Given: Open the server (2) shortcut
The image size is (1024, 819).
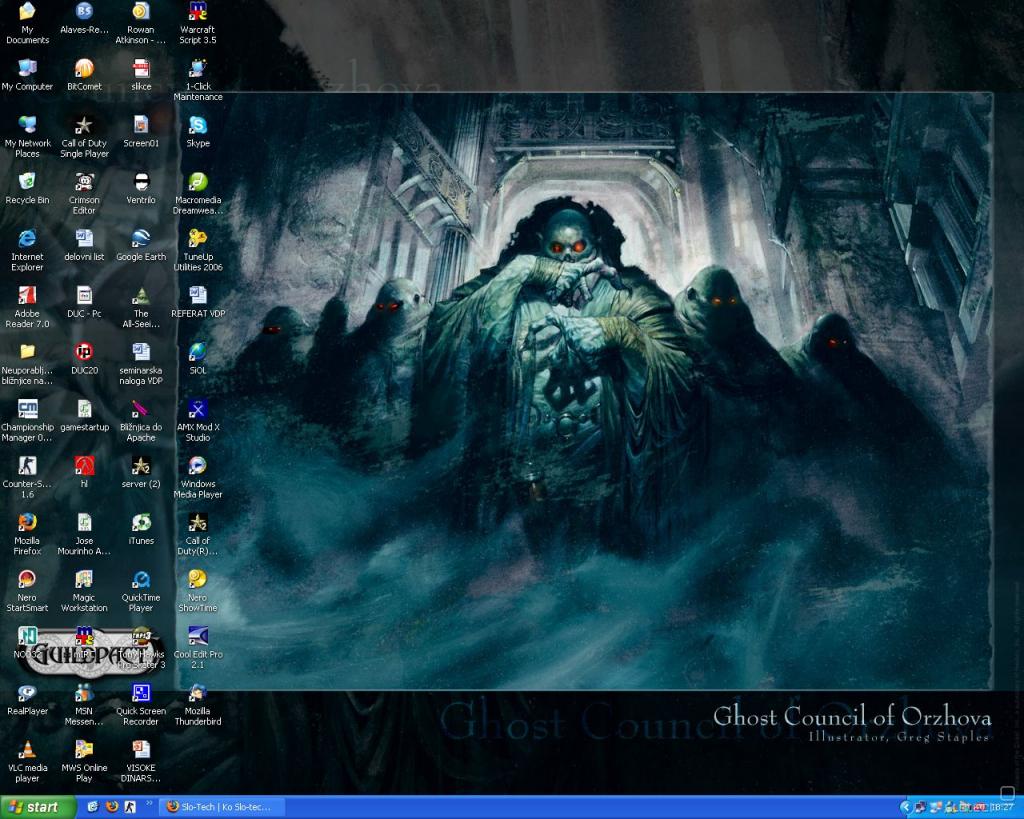Looking at the screenshot, I should coord(141,472).
